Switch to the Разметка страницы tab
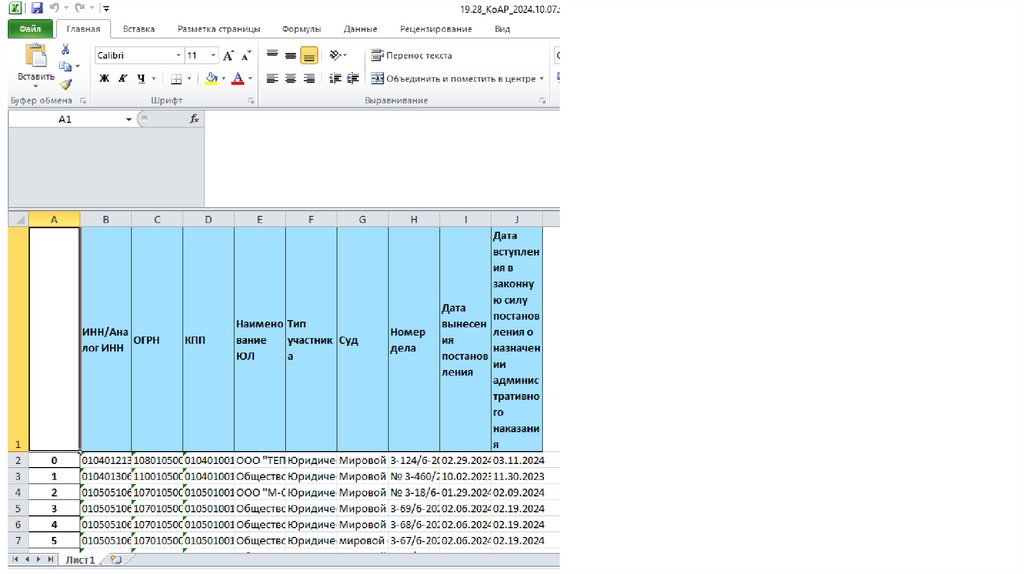 (219, 29)
